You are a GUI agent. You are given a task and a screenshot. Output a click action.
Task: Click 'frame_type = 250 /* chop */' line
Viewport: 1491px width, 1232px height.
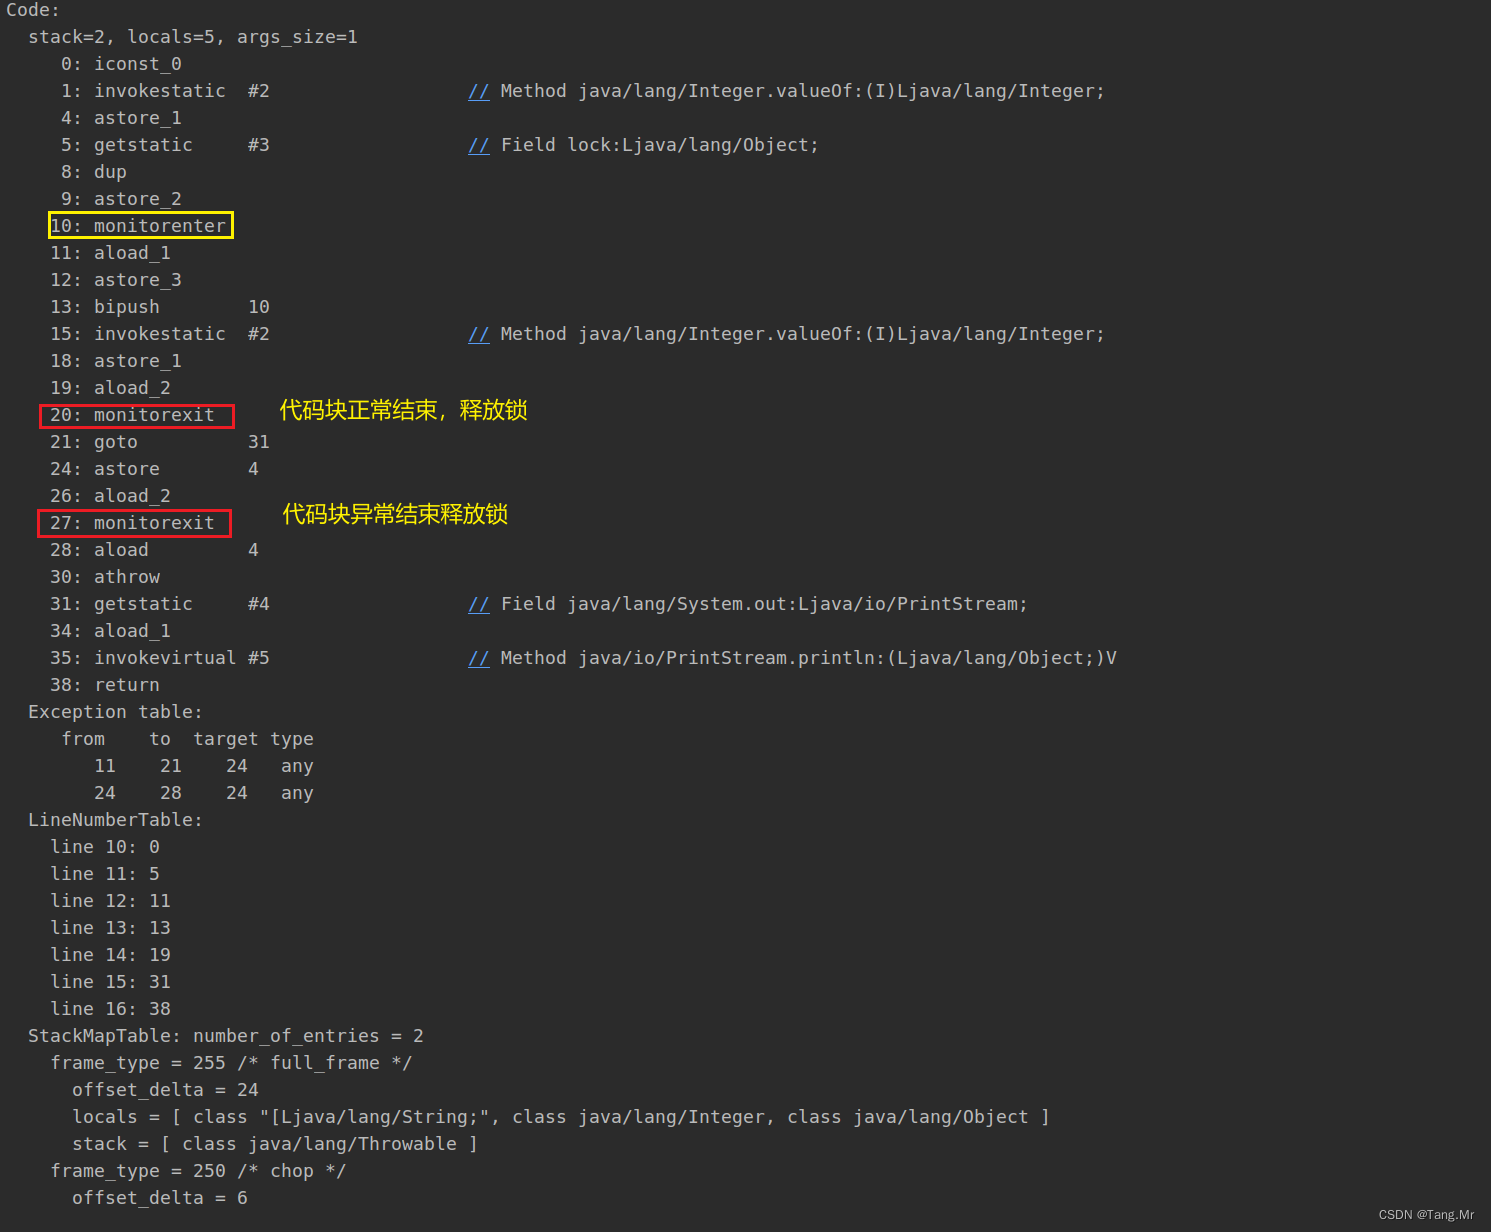pos(198,1171)
